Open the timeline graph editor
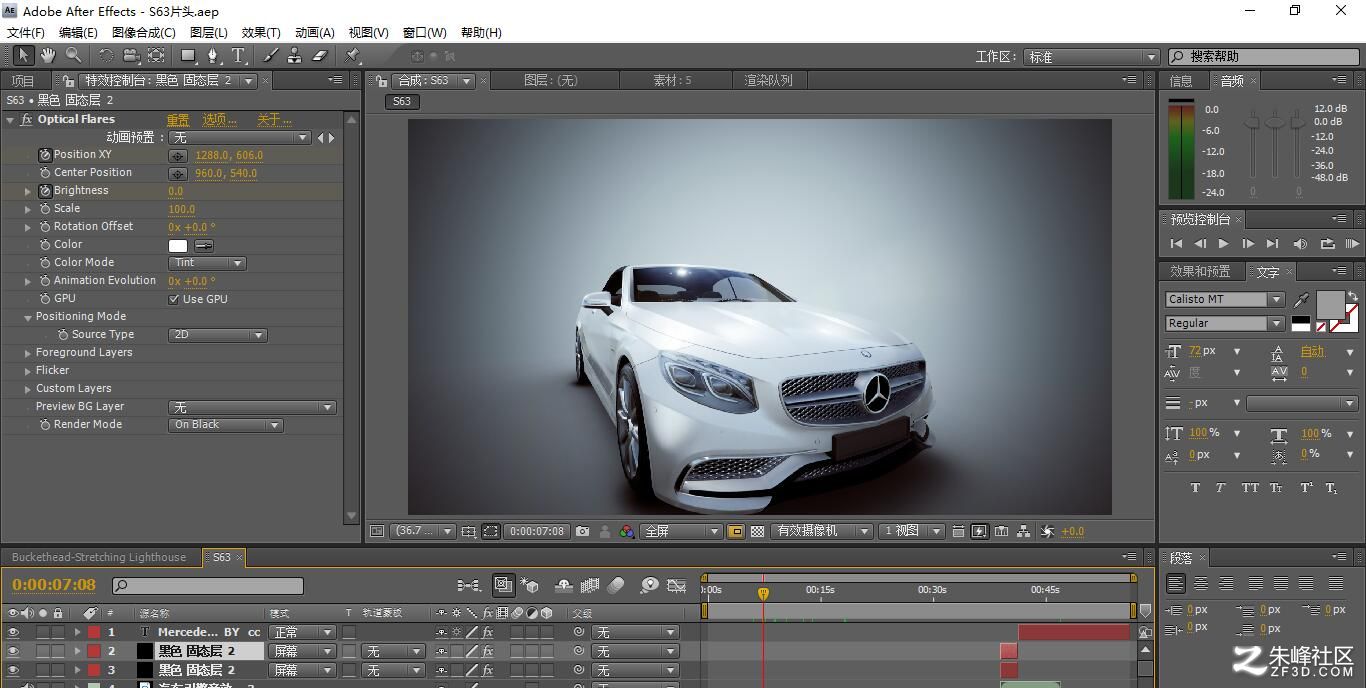 click(676, 585)
